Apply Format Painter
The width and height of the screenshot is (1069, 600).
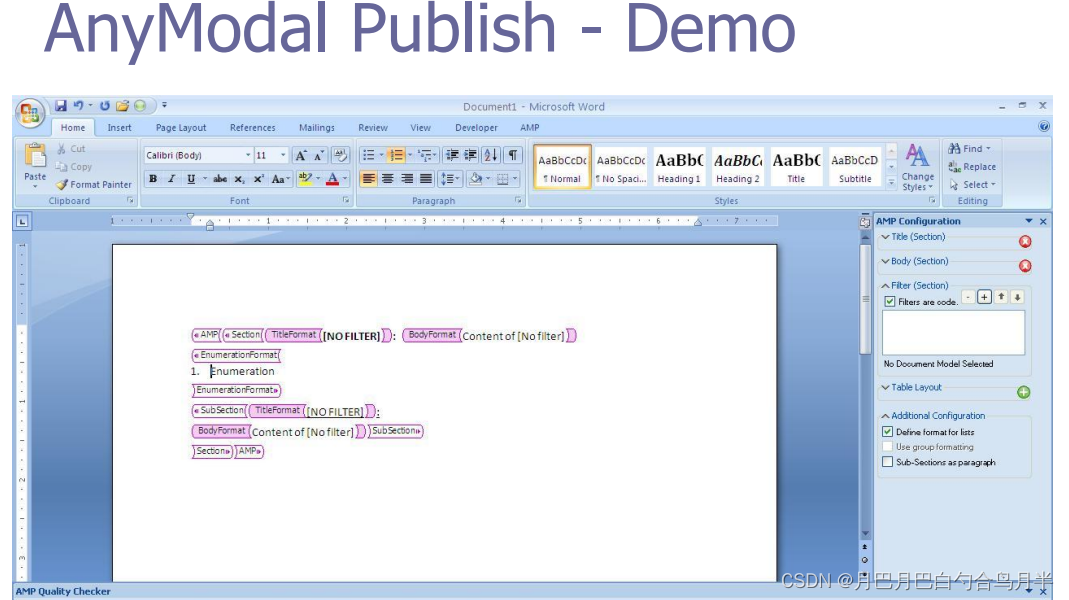pyautogui.click(x=94, y=185)
